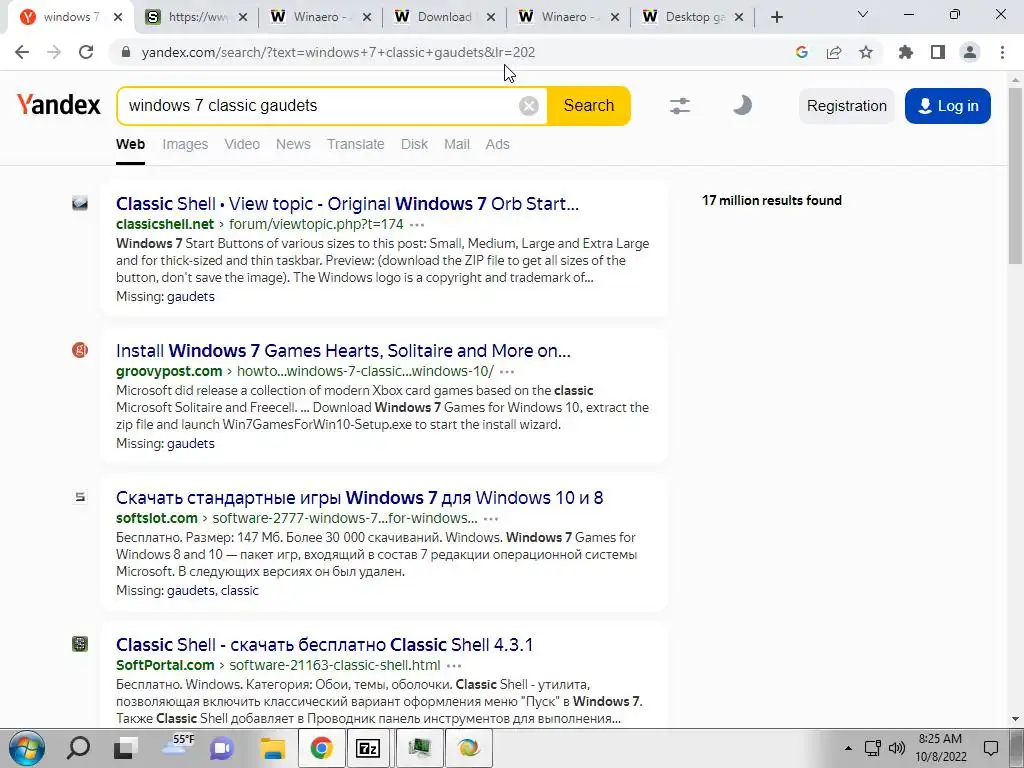The width and height of the screenshot is (1024, 768).
Task: Open the chat app taskbar icon
Action: click(222, 748)
